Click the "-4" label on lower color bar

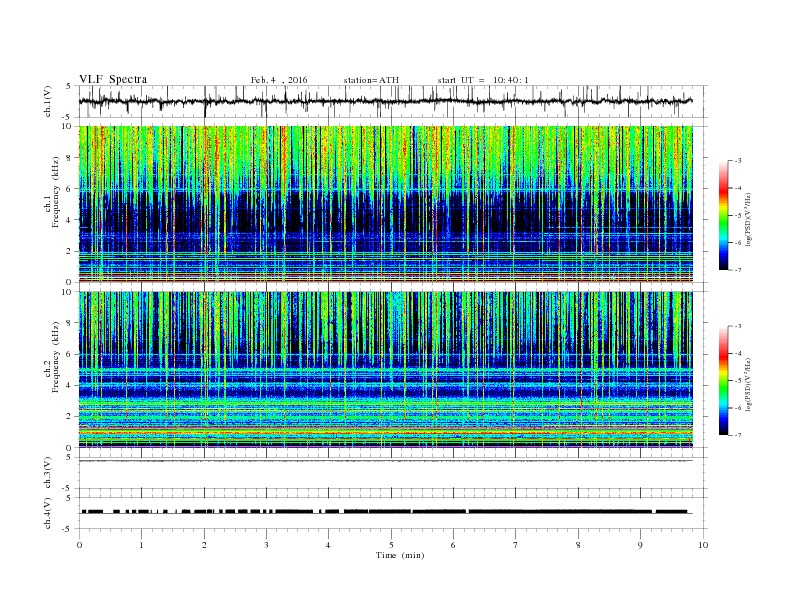pyautogui.click(x=738, y=353)
